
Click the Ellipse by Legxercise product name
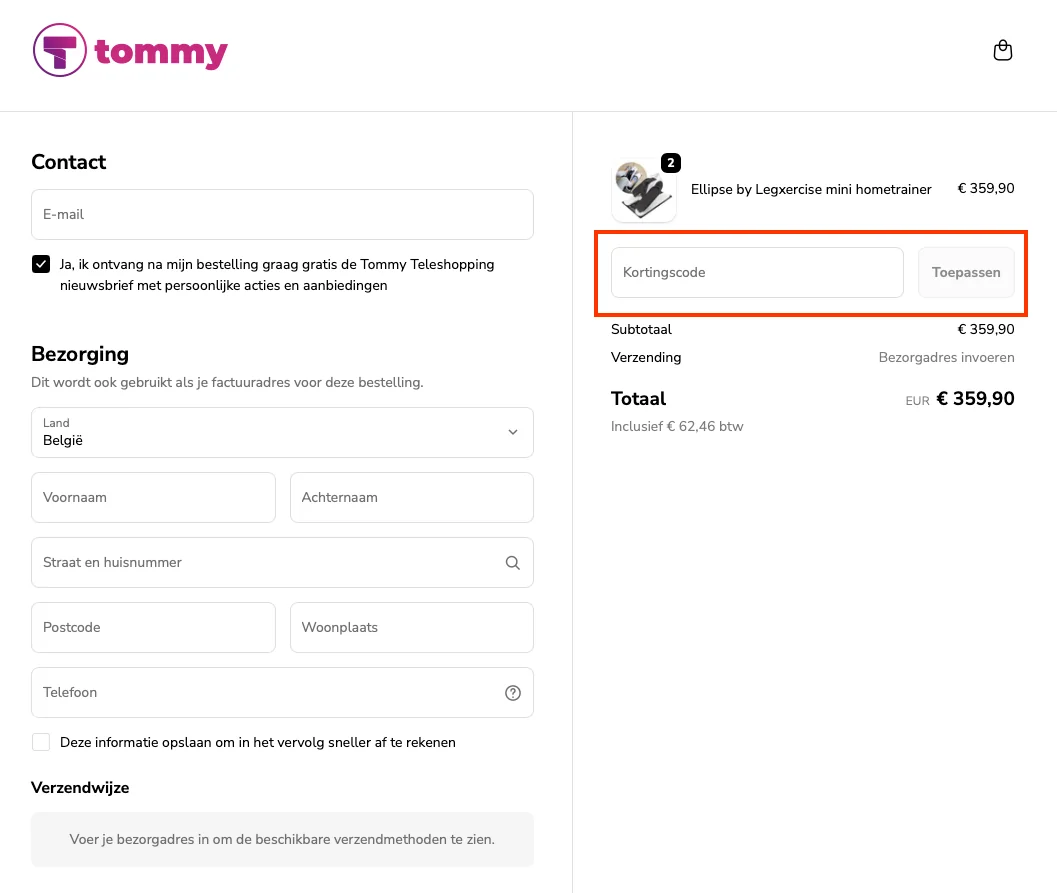(x=810, y=189)
